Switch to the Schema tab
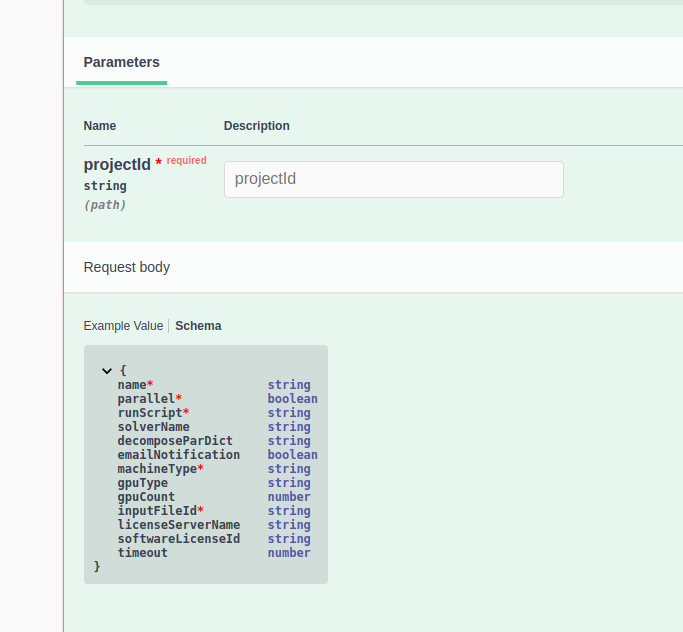Viewport: 683px width, 632px height. click(198, 326)
